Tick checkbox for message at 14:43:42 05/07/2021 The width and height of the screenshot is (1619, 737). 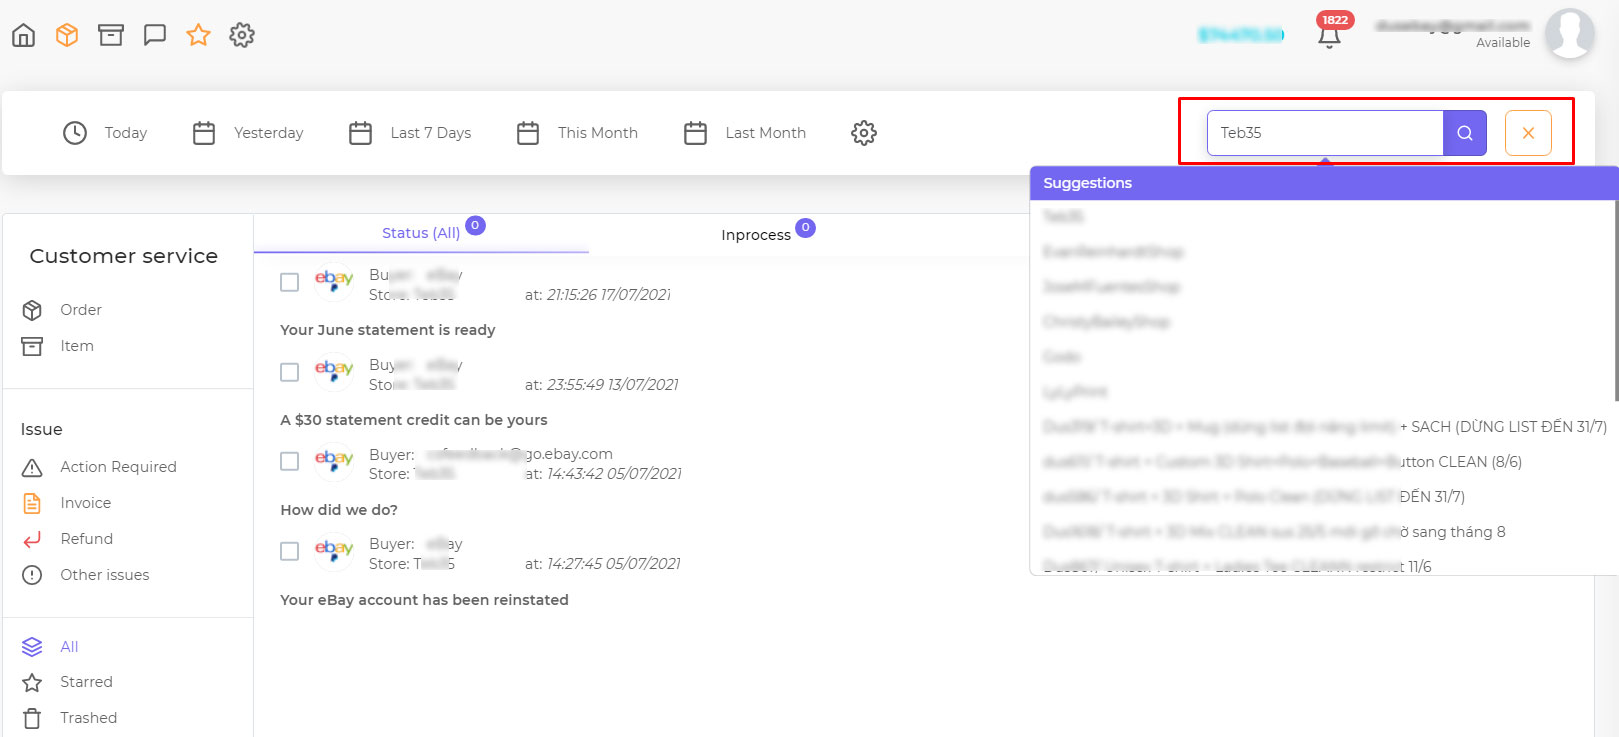pyautogui.click(x=290, y=461)
